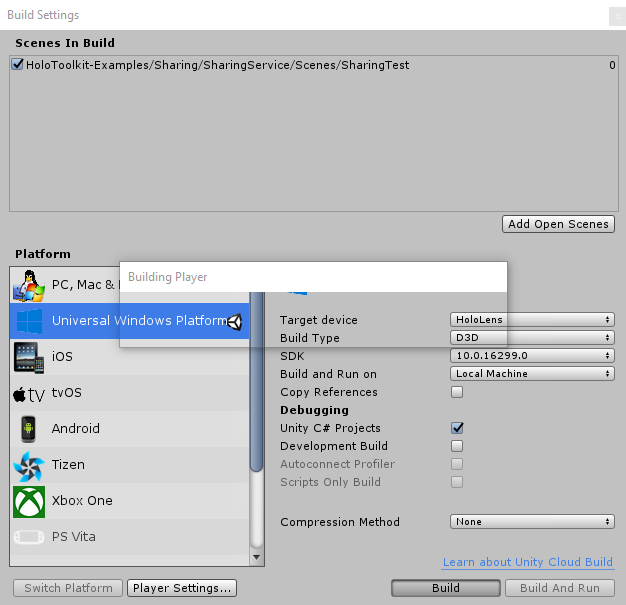Open the Build and Run on dropdown
Image resolution: width=626 pixels, height=605 pixels.
(532, 374)
